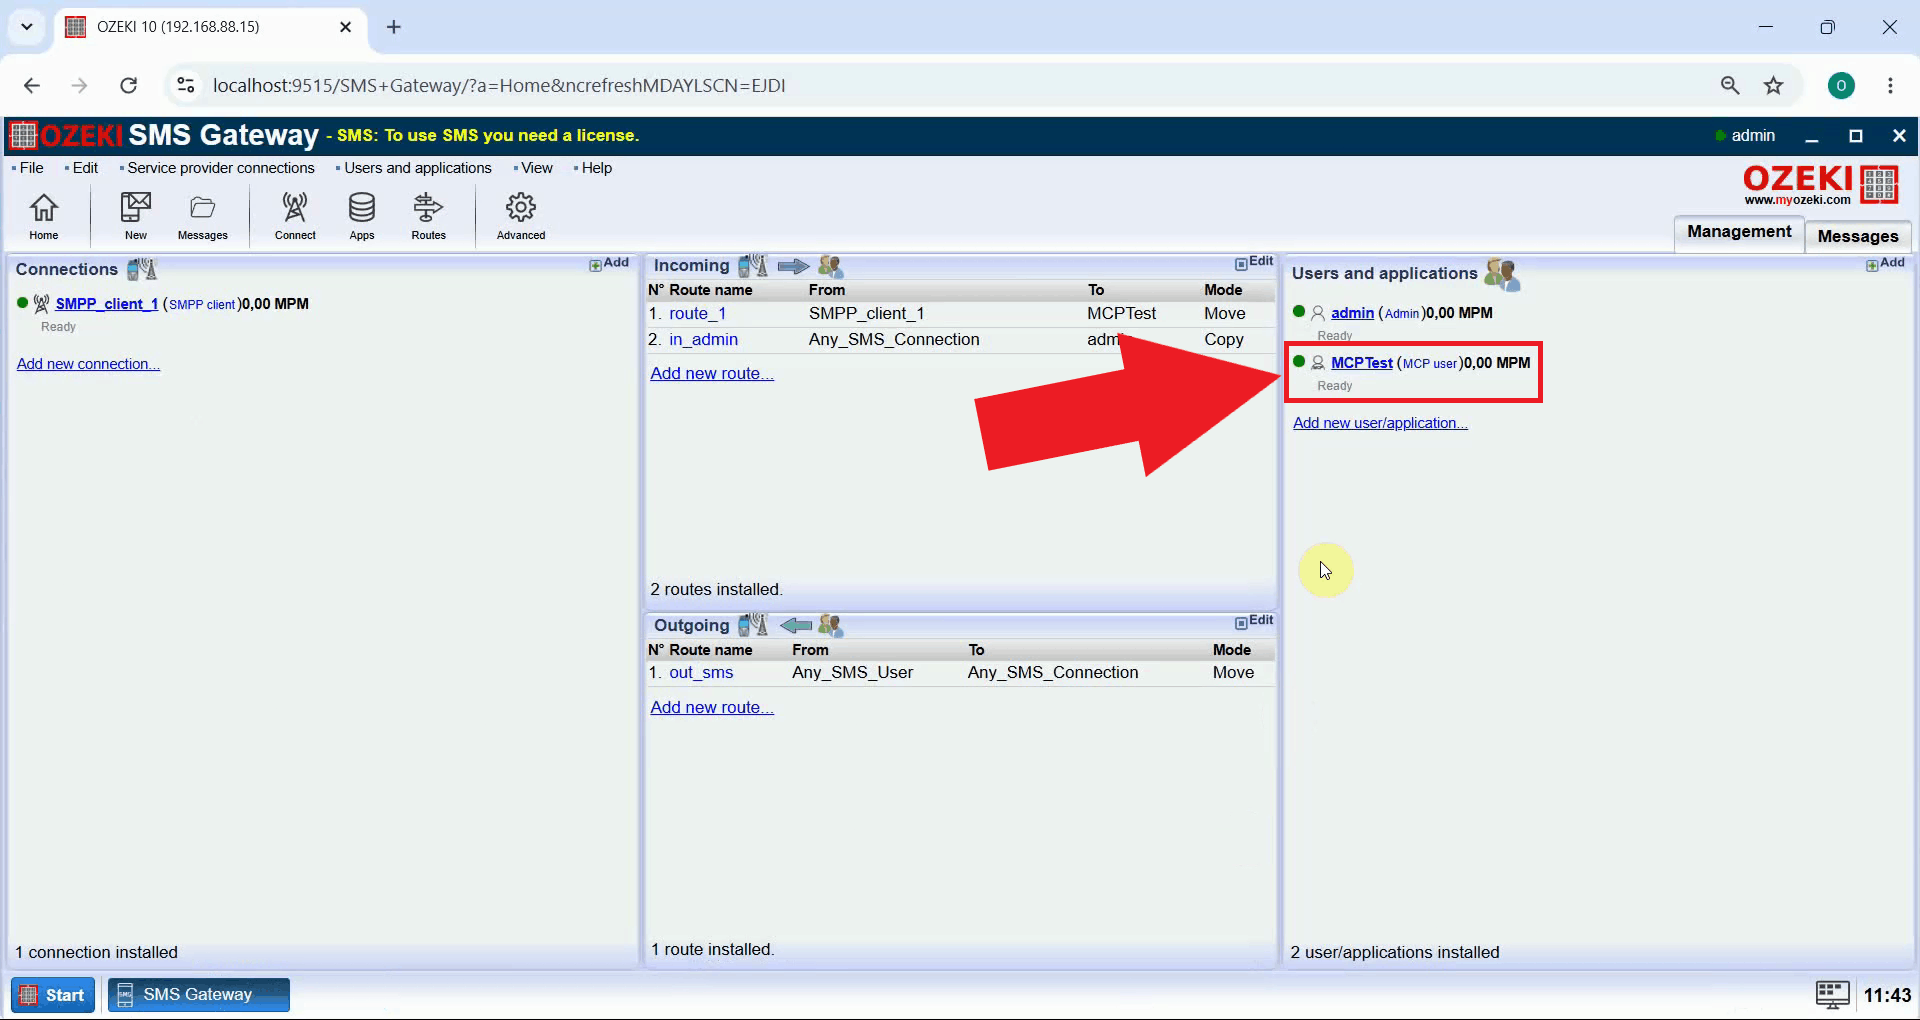This screenshot has width=1920, height=1020.
Task: Click Add new connection link
Action: point(88,364)
